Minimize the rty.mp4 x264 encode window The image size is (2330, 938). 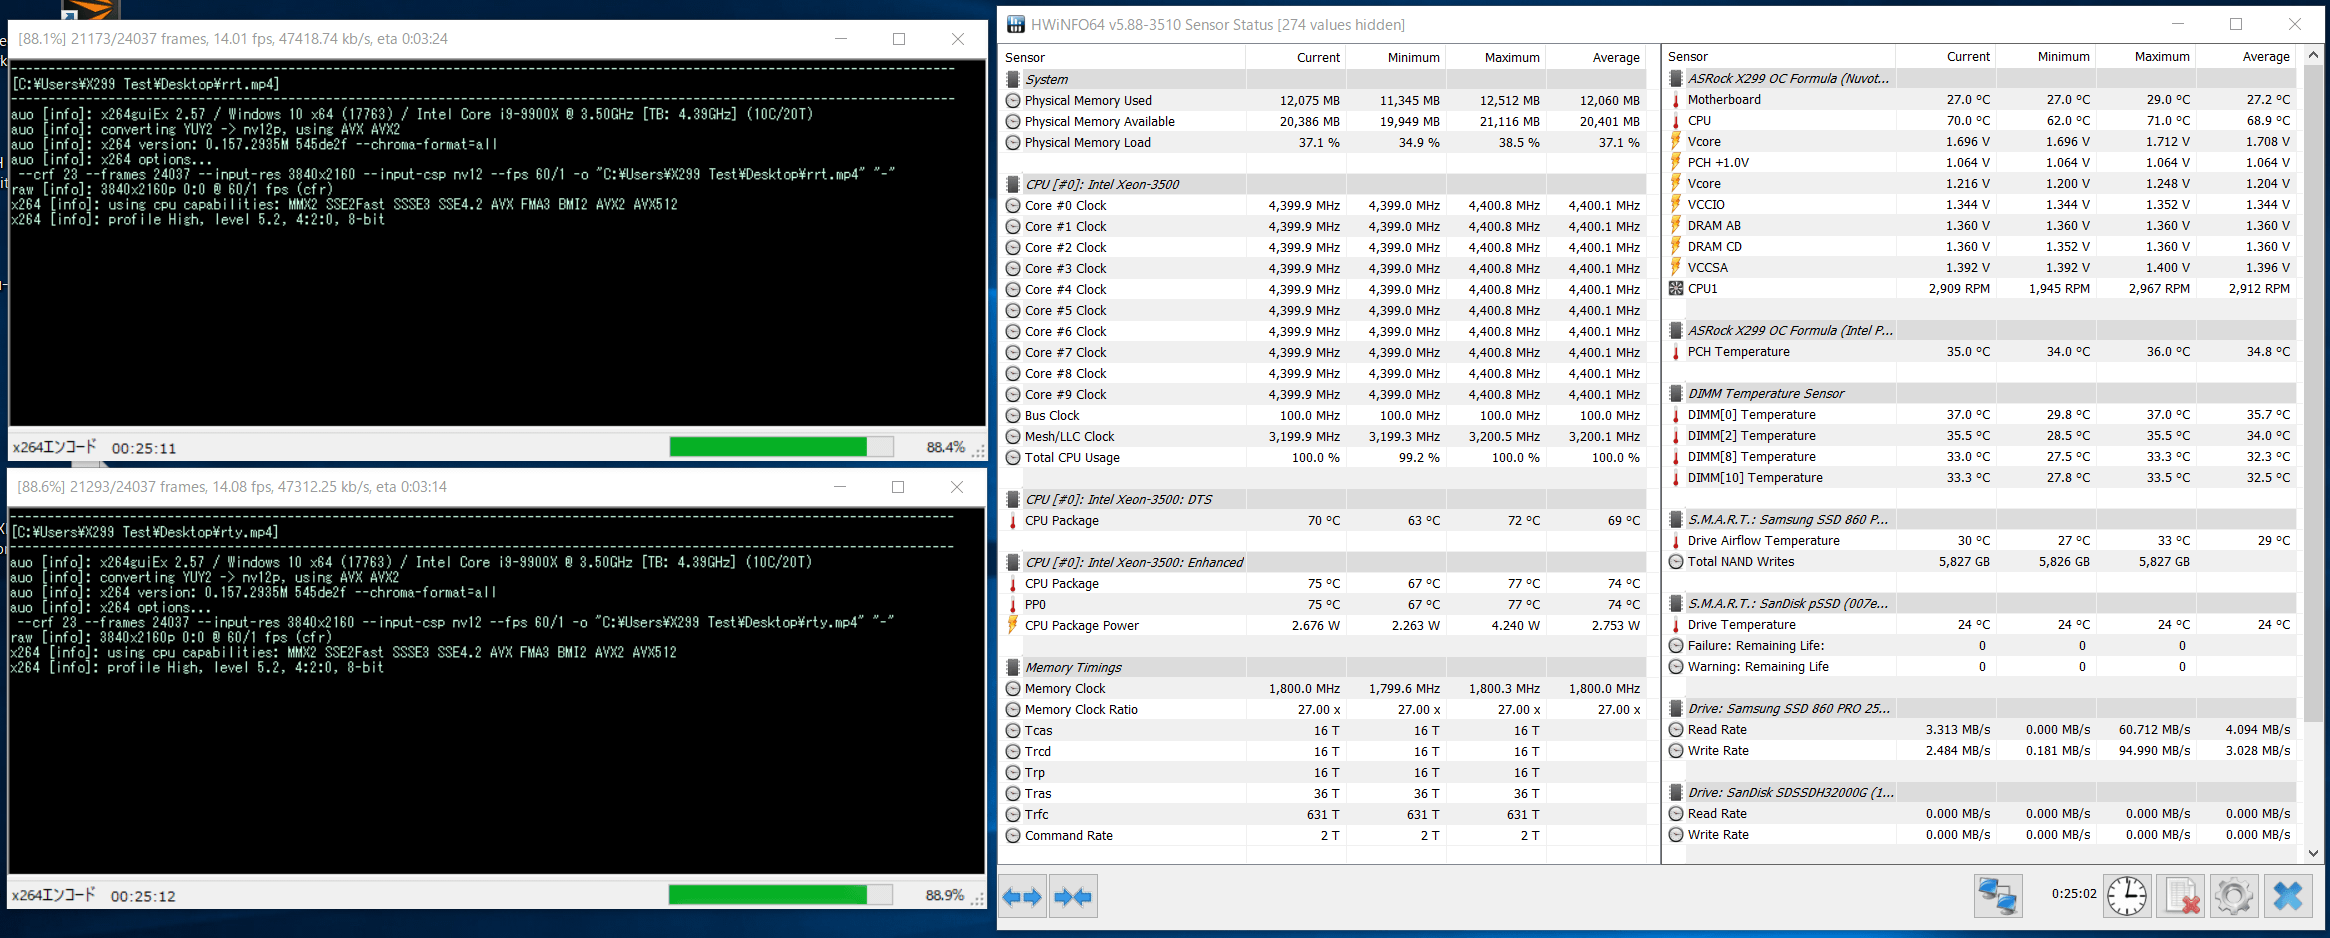(840, 487)
